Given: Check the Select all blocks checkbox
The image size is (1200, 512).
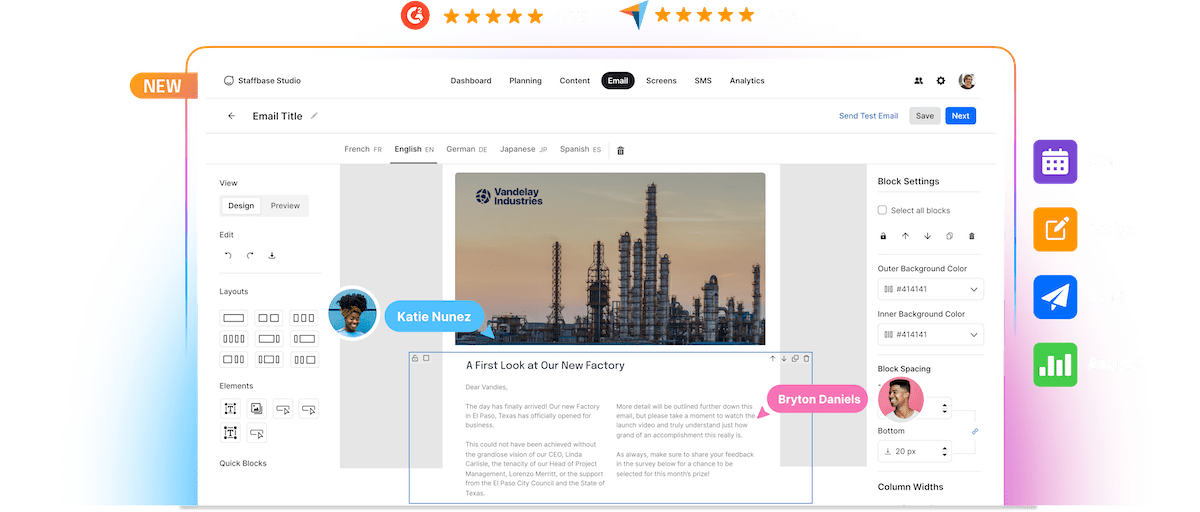Looking at the screenshot, I should (882, 210).
